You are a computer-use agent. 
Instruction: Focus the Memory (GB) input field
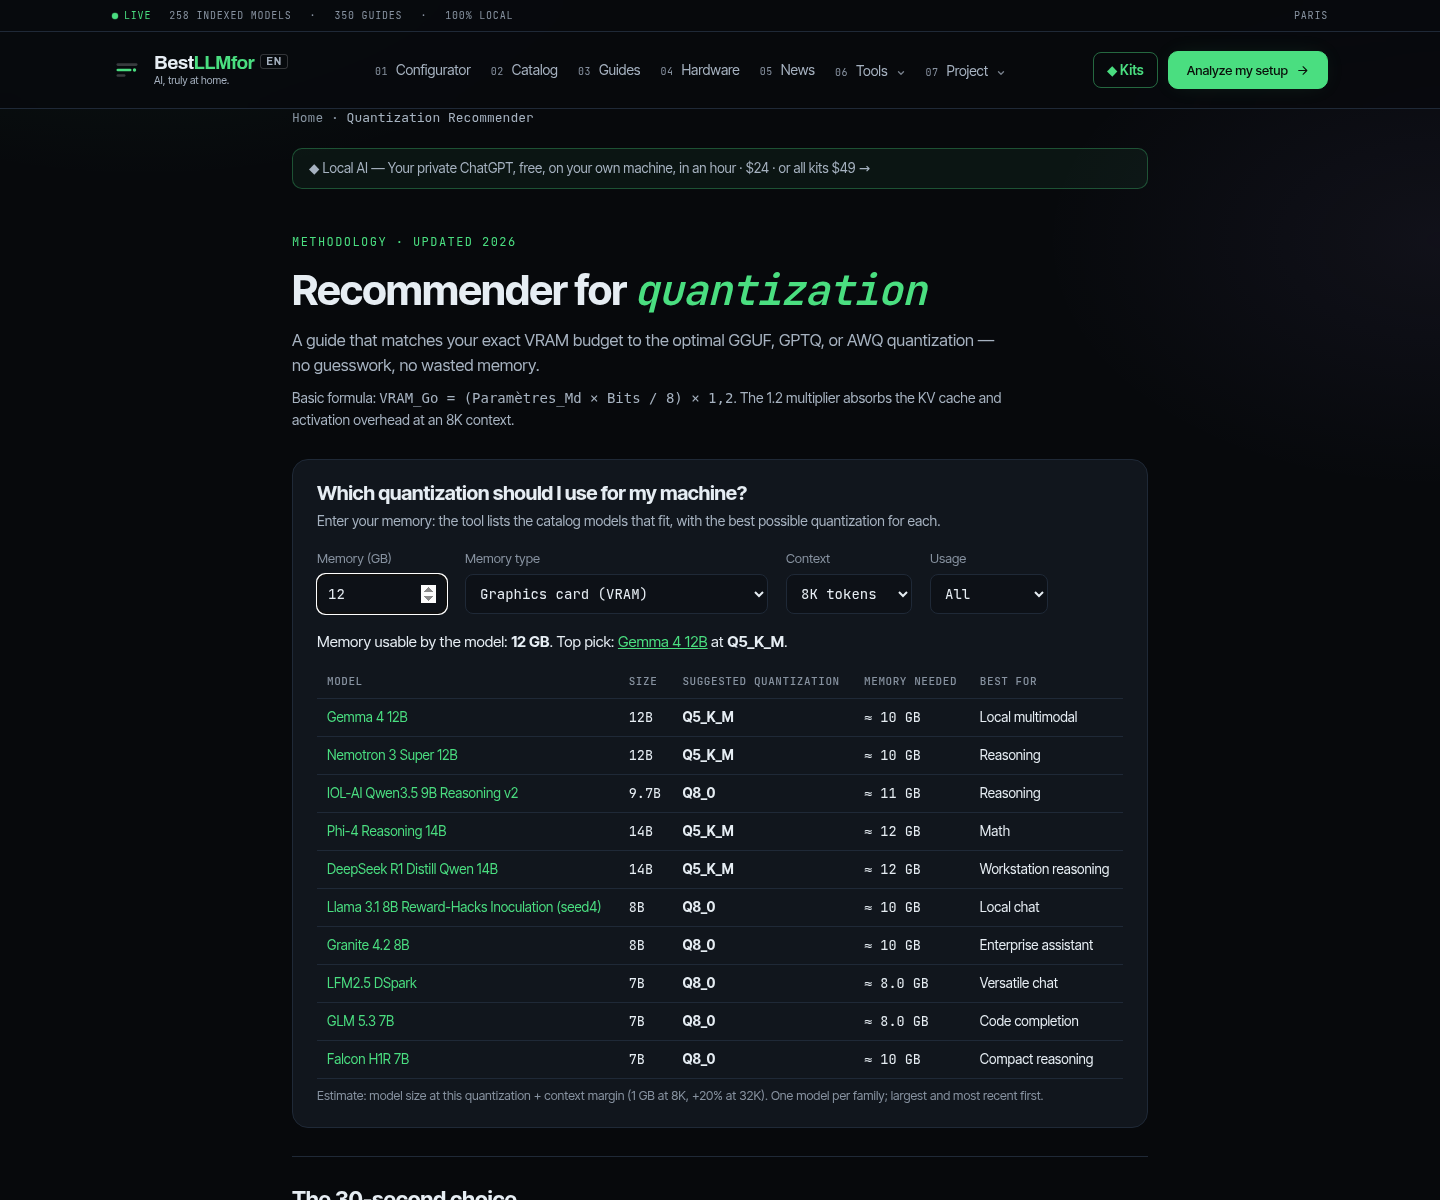[381, 594]
